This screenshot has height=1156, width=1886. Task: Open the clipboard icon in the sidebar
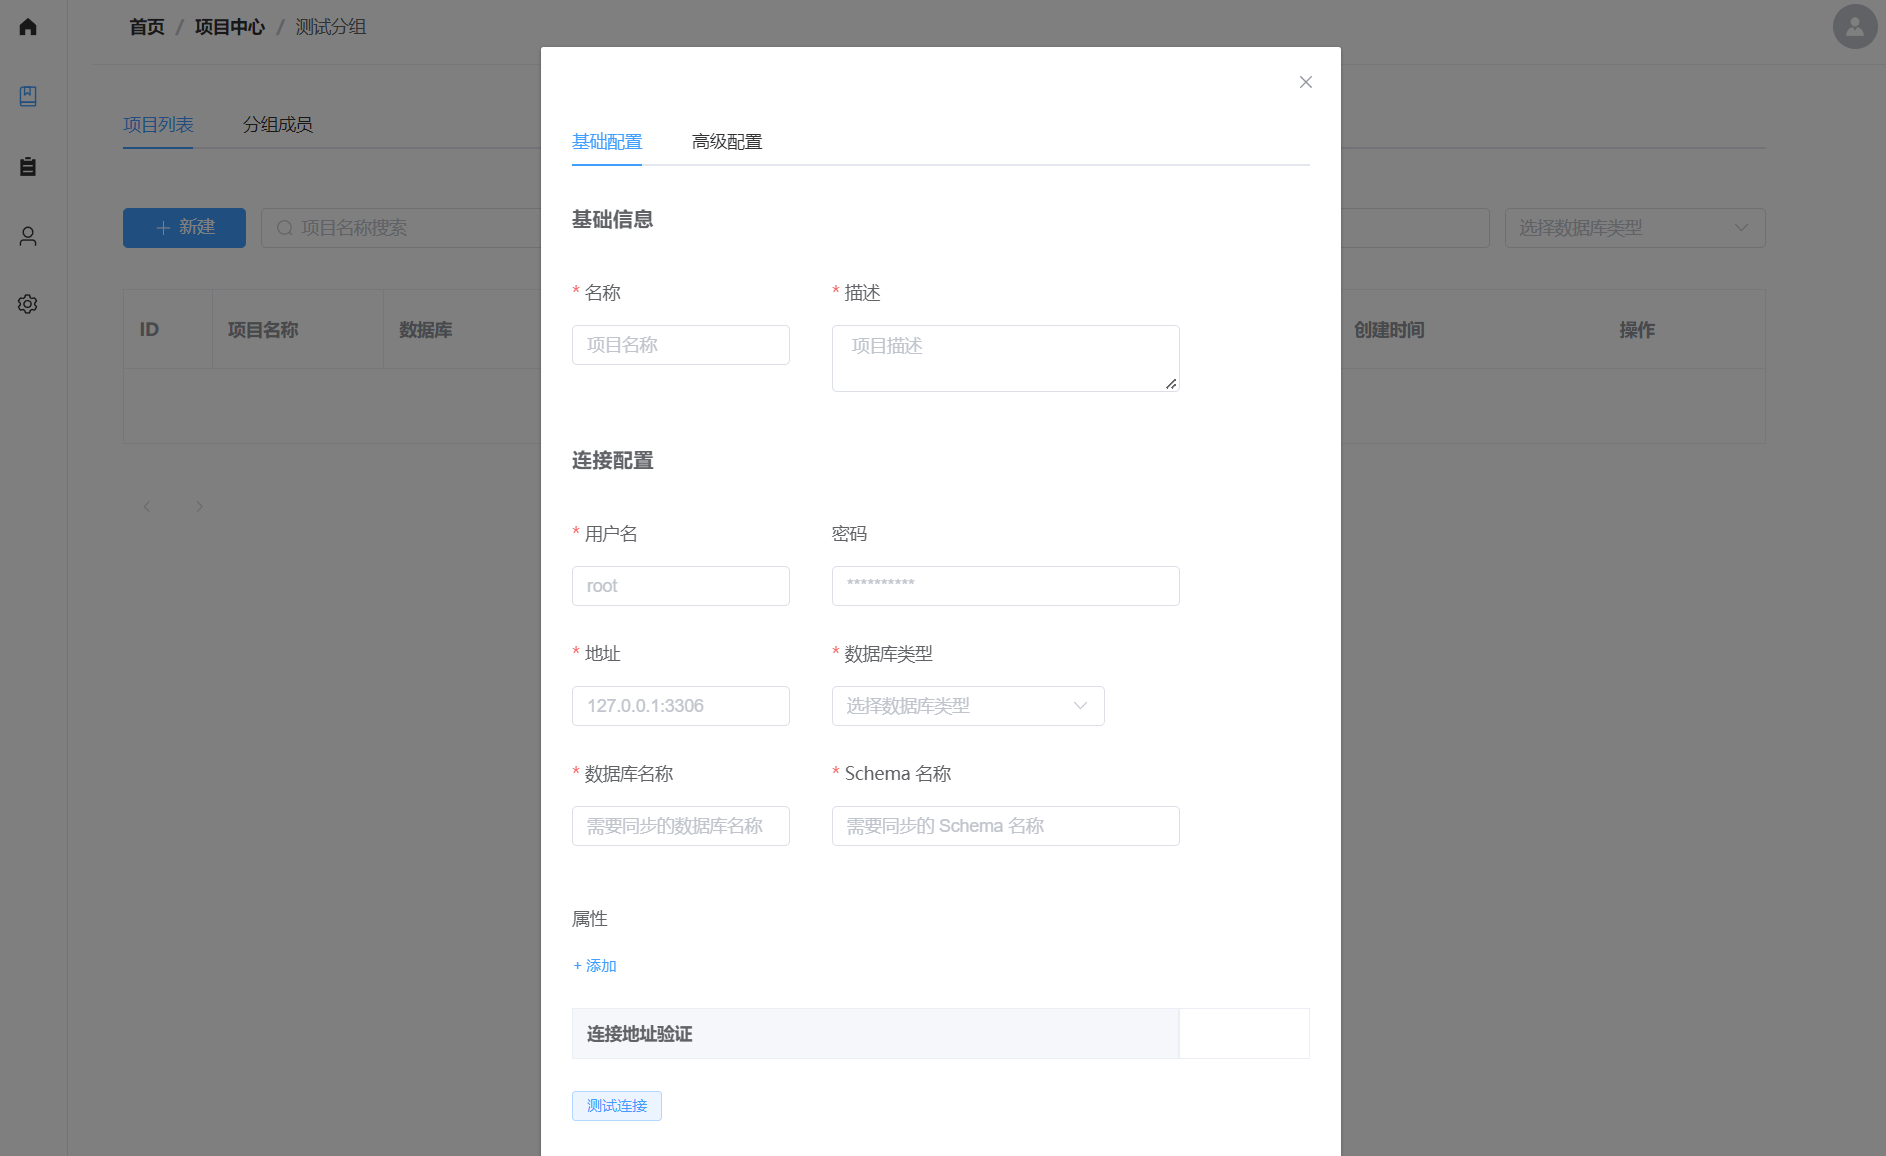[28, 166]
